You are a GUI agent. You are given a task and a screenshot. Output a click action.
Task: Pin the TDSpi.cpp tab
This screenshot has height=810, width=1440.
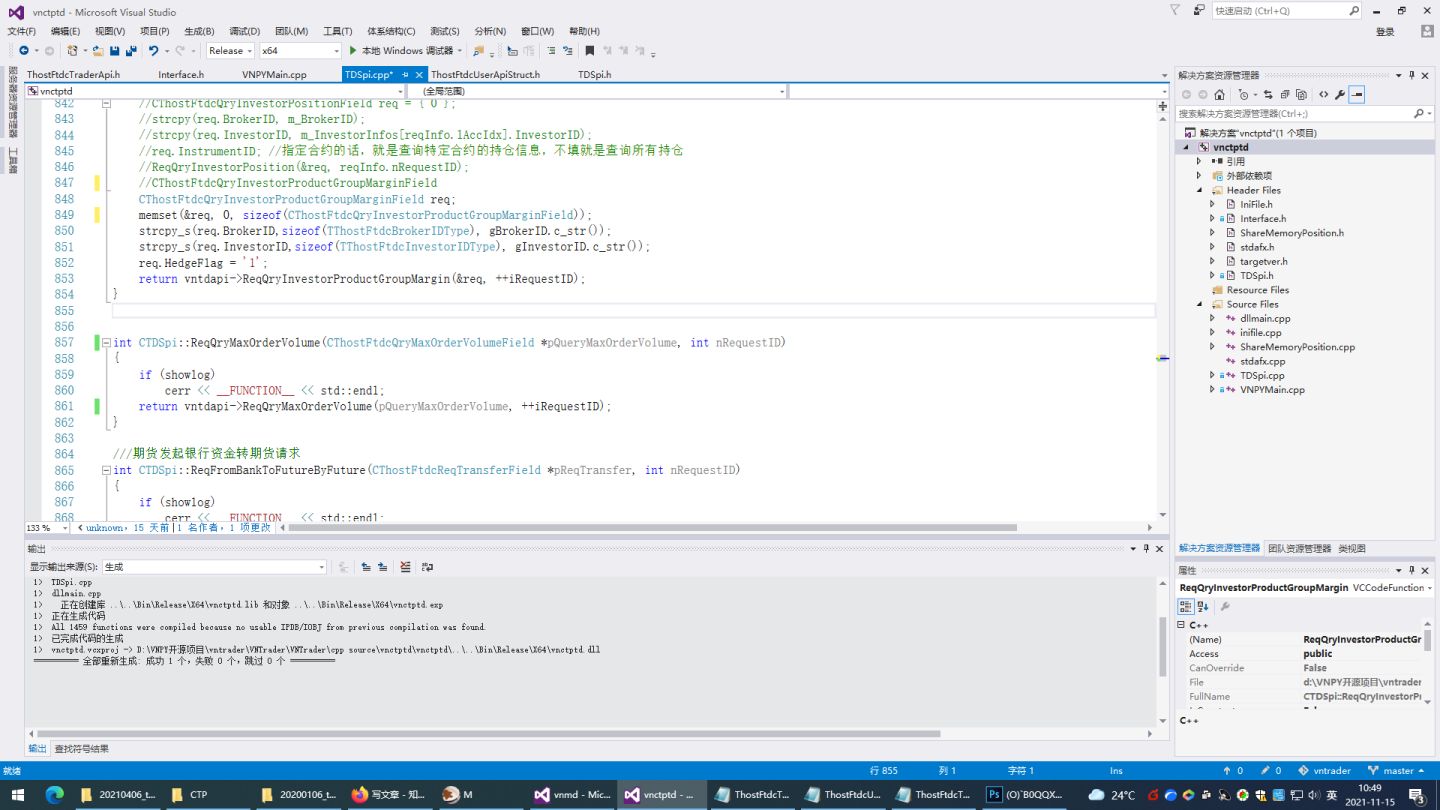405,74
